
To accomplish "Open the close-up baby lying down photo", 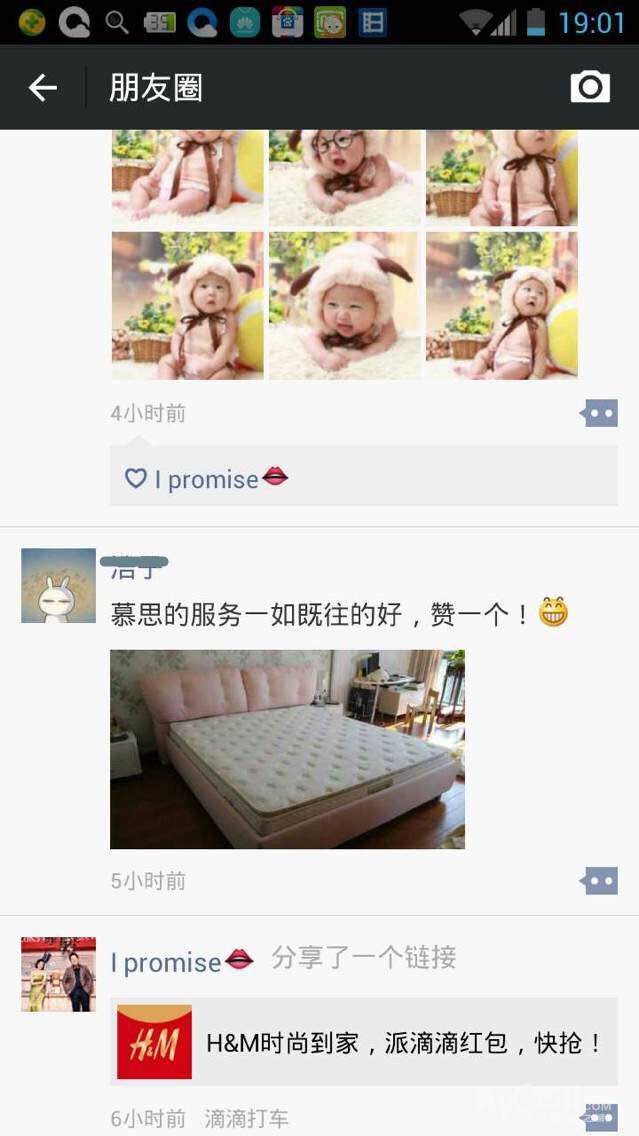I will pos(345,306).
